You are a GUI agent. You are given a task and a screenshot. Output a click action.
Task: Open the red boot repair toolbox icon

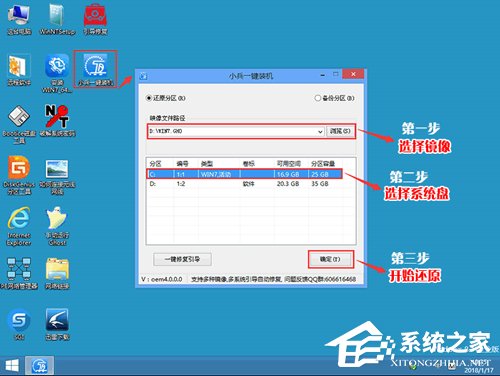(x=95, y=20)
